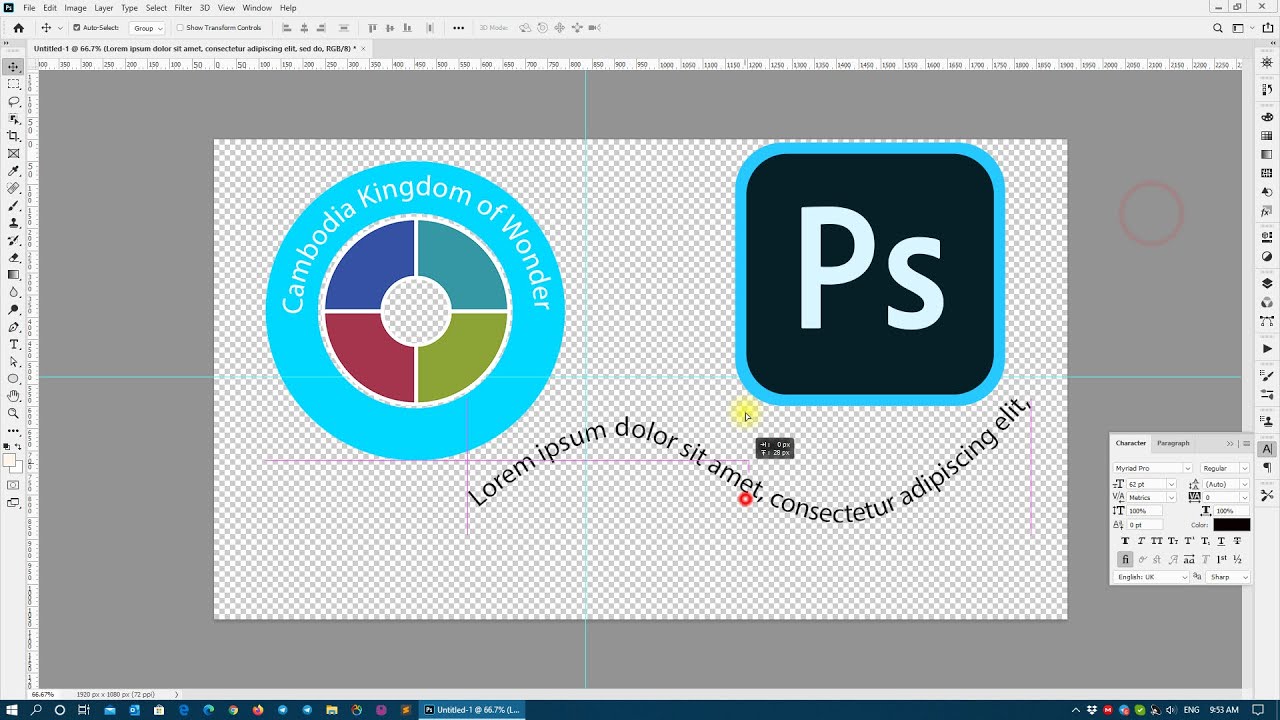Select the Gradient tool

[x=13, y=274]
